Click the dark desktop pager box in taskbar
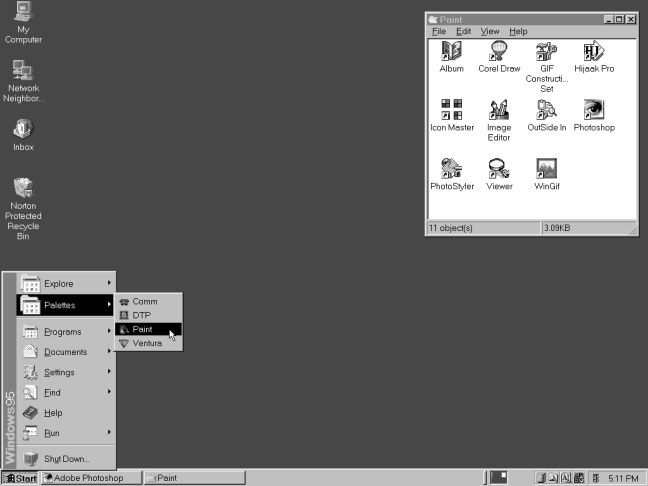This screenshot has width=648, height=486. pyautogui.click(x=498, y=477)
